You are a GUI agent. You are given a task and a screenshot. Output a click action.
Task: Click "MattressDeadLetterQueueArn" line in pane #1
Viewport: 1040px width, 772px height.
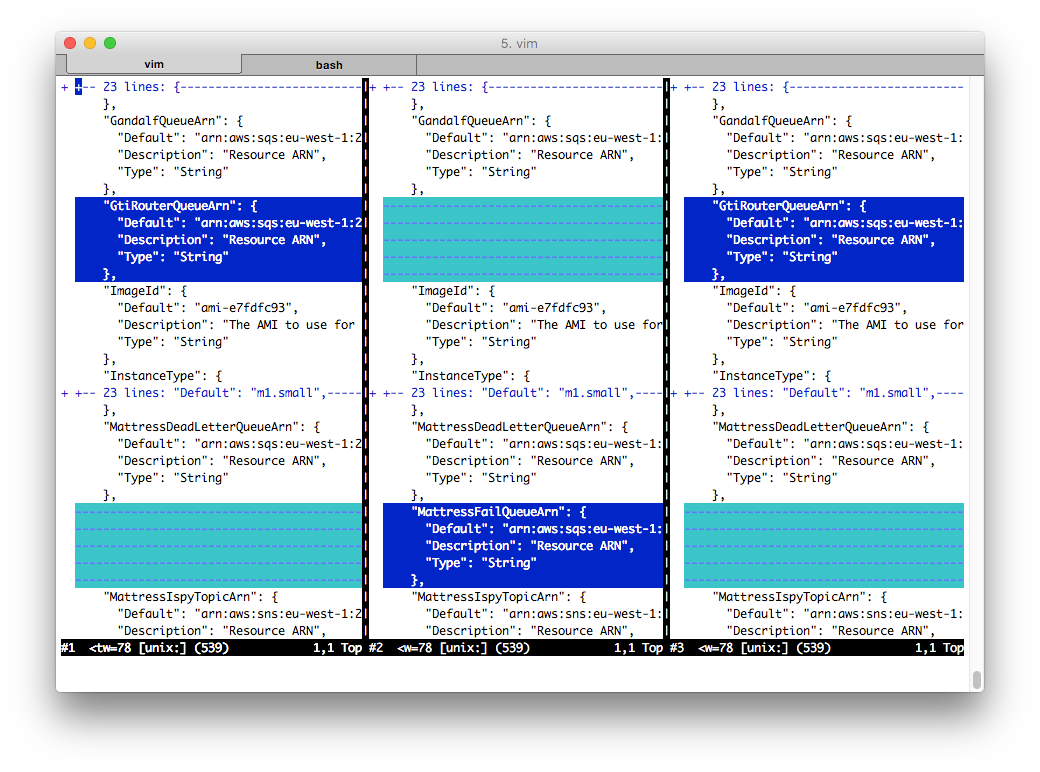(212, 427)
